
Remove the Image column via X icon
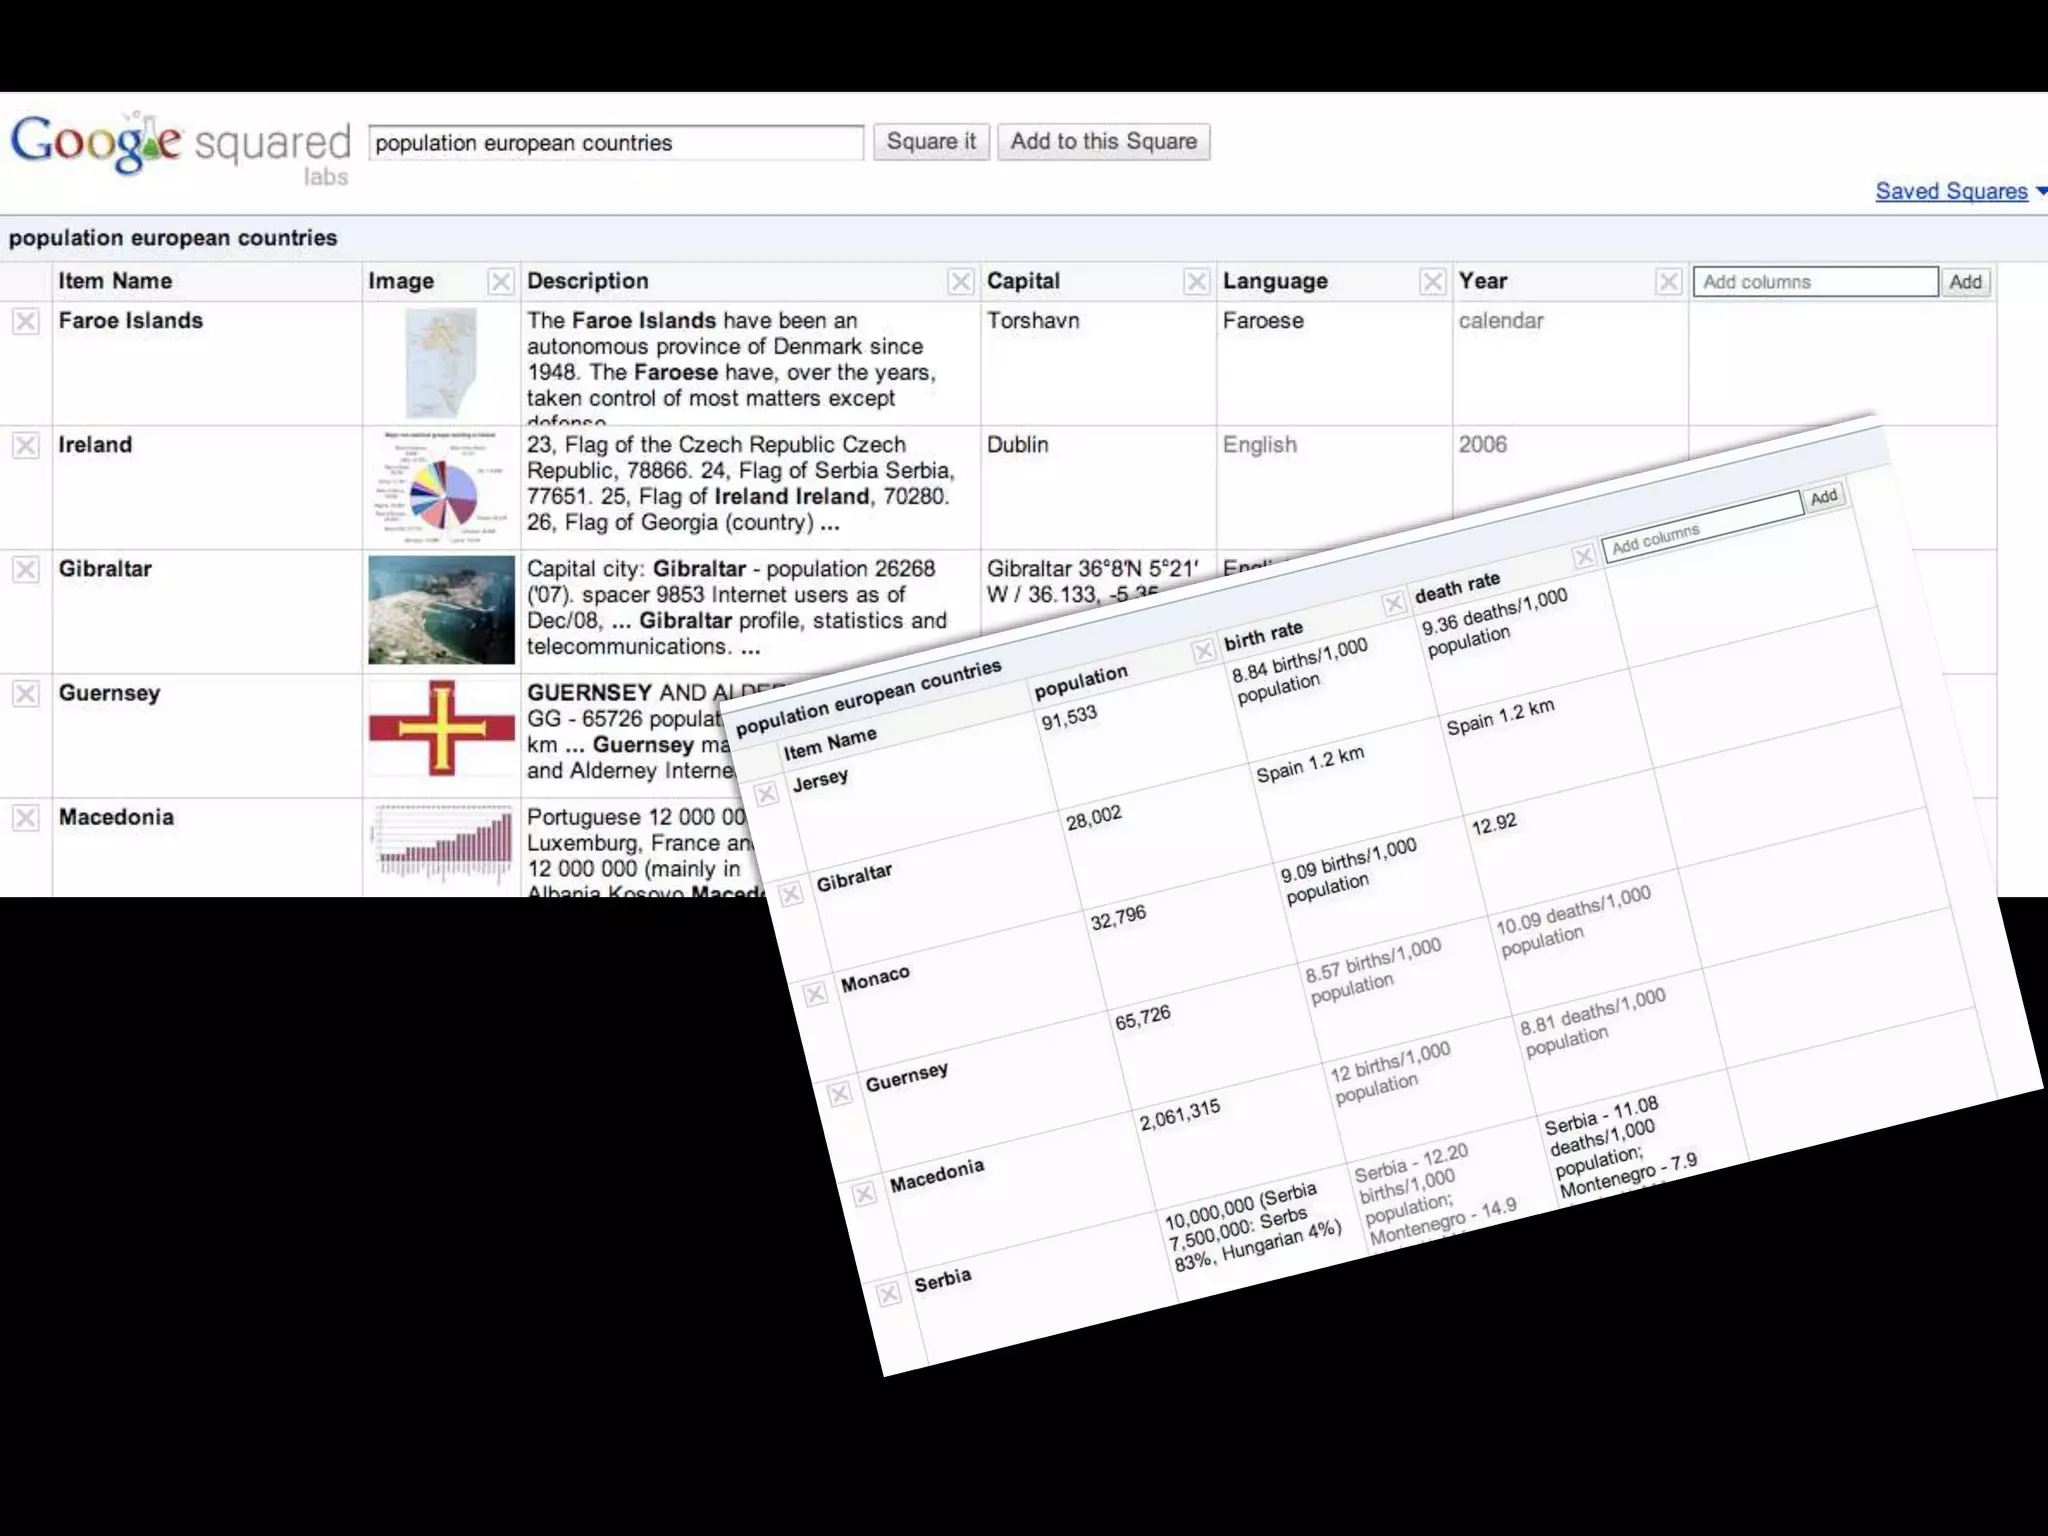click(x=501, y=282)
